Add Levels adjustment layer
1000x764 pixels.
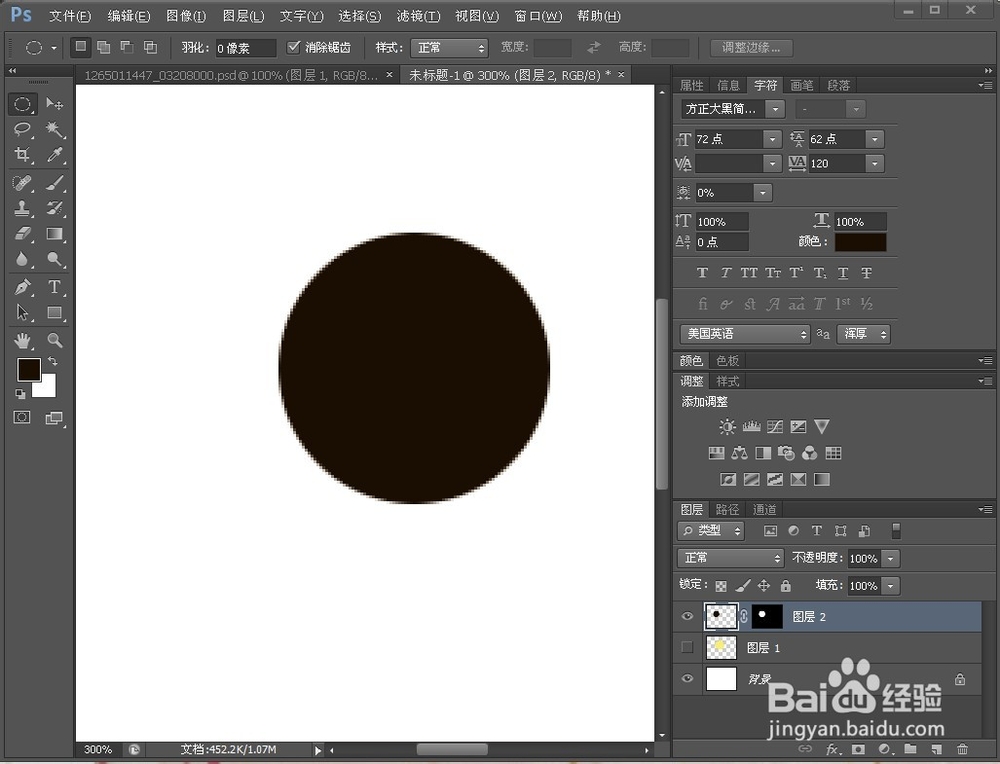[751, 427]
